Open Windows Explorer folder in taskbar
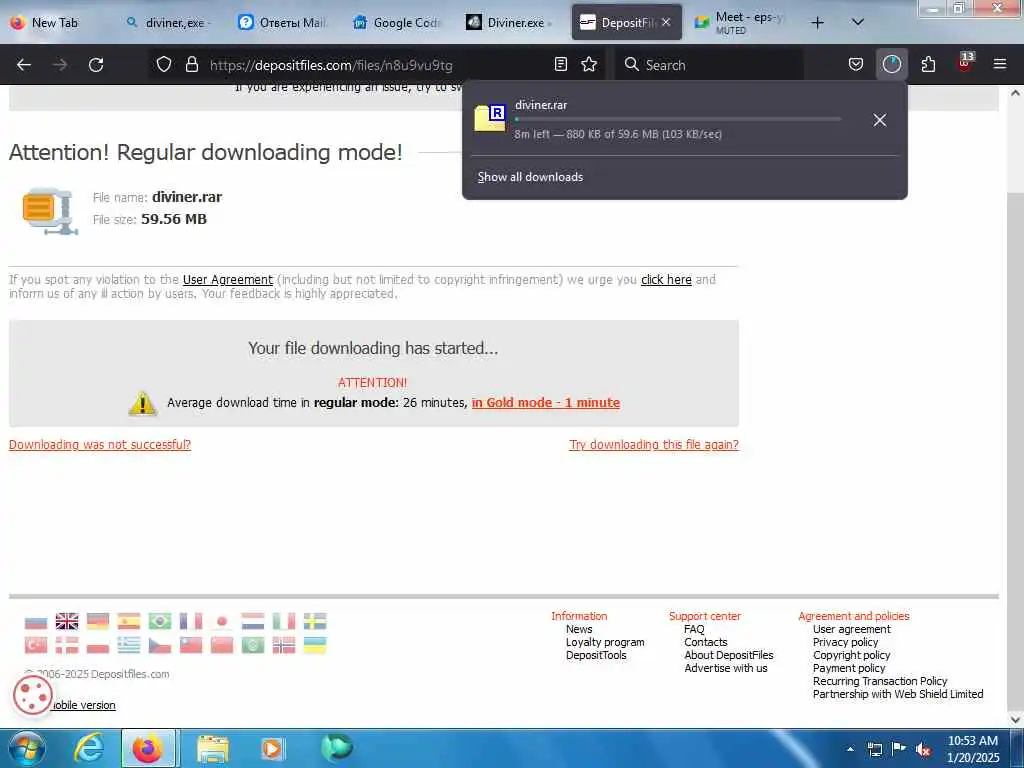Viewport: 1024px width, 768px height. (x=213, y=748)
